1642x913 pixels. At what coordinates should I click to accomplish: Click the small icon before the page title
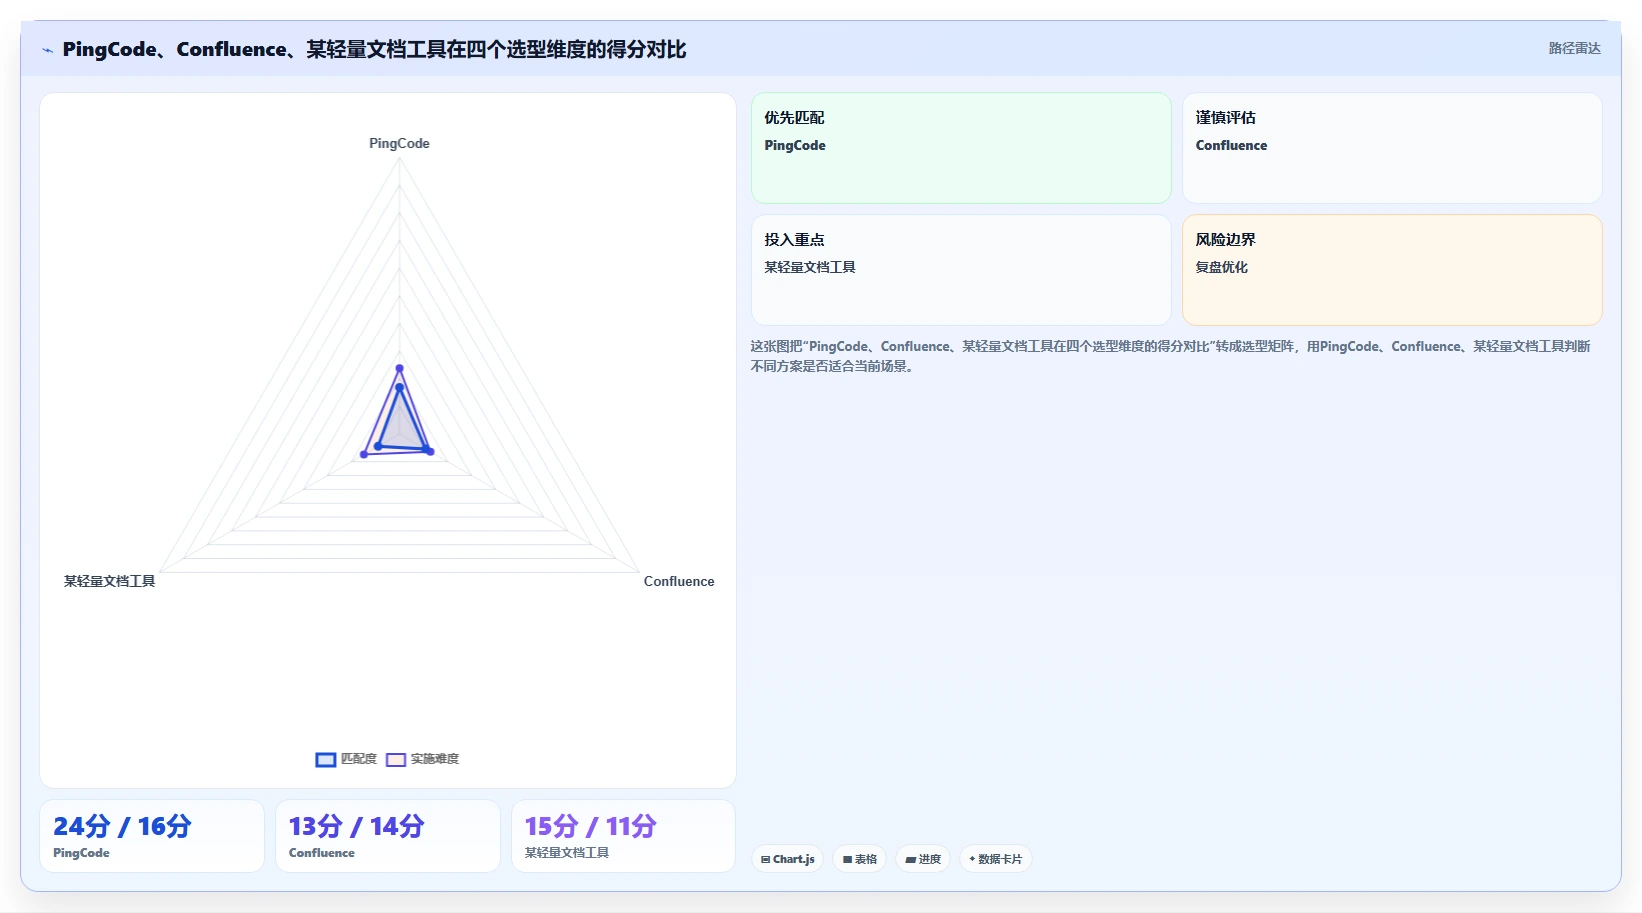coord(47,50)
